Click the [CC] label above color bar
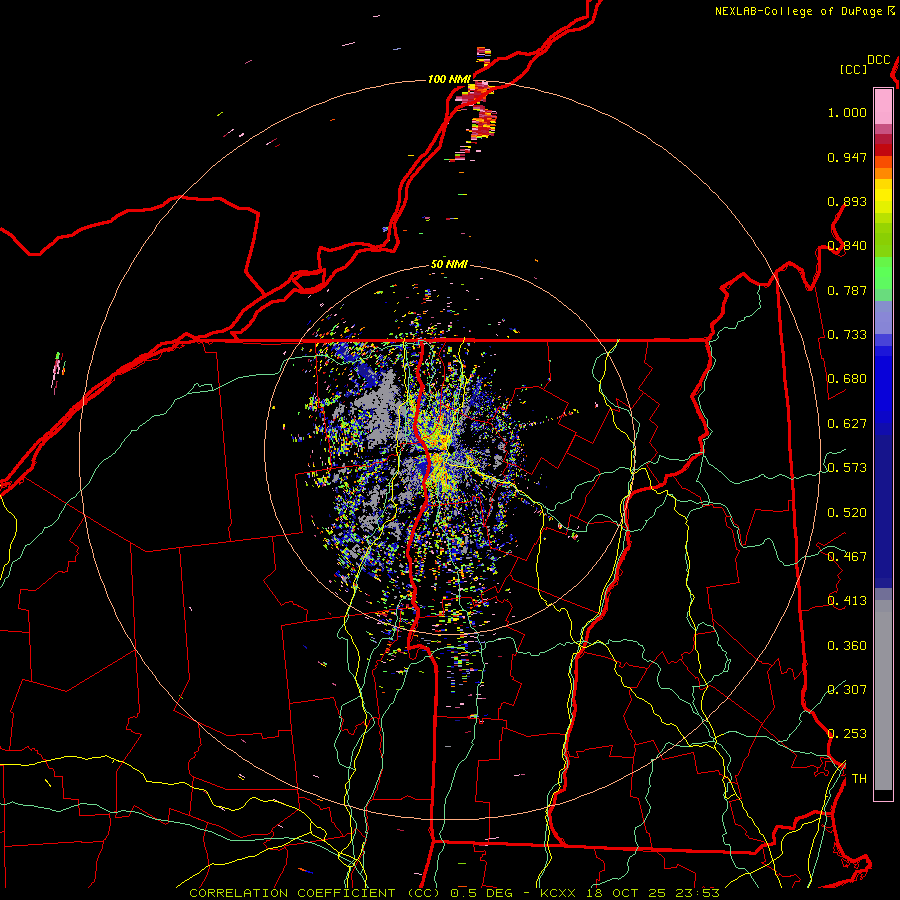Viewport: 900px width, 900px height. (x=854, y=69)
